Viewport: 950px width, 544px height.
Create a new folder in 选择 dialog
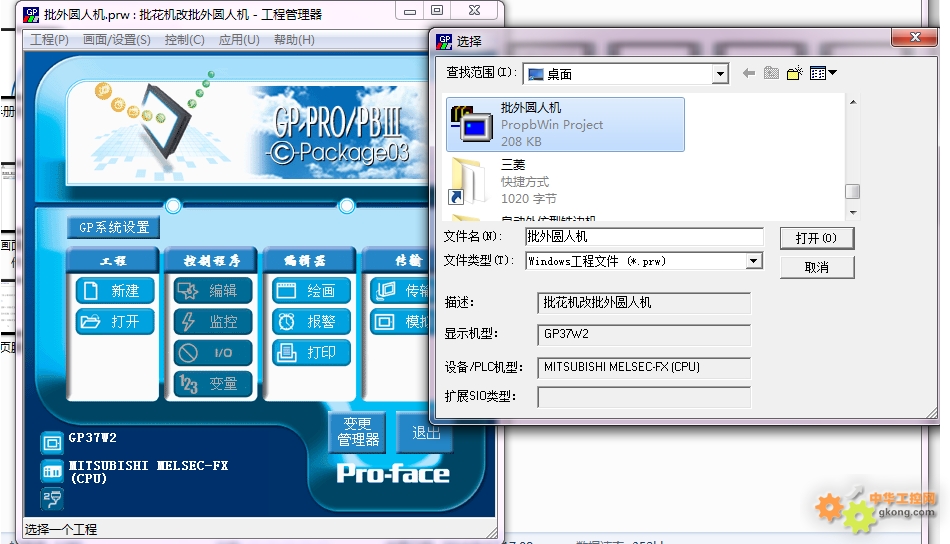tap(794, 73)
